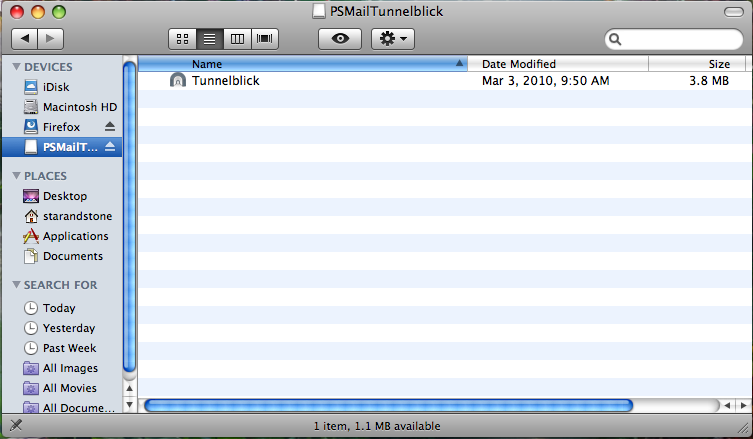Click the read-only crossed pencil icon
The width and height of the screenshot is (753, 439).
(x=16, y=425)
